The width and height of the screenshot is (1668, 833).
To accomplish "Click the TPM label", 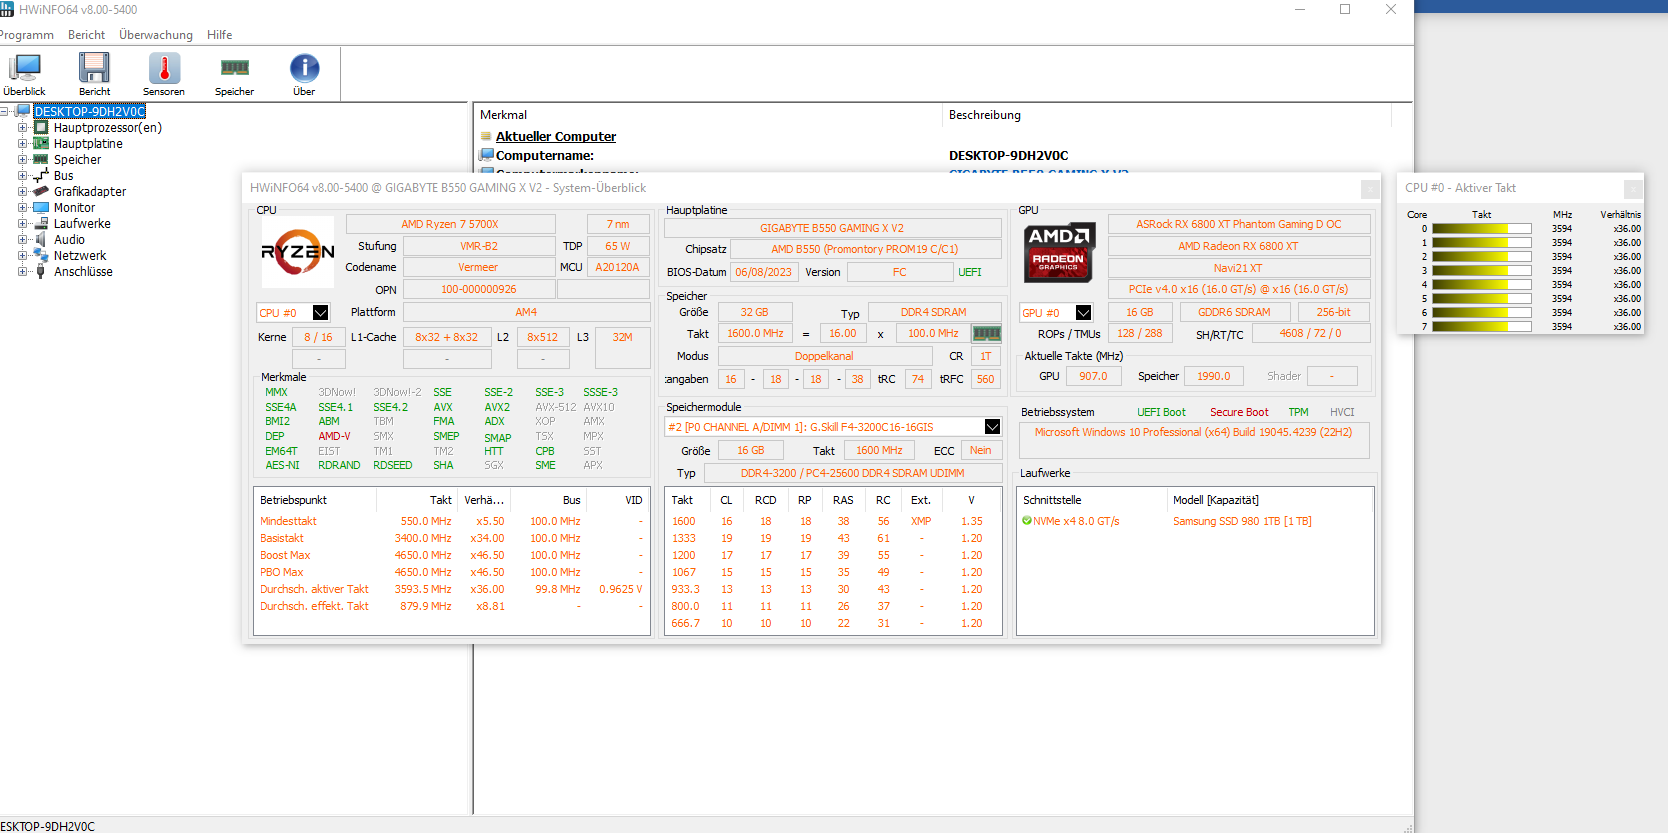I will pyautogui.click(x=1298, y=412).
